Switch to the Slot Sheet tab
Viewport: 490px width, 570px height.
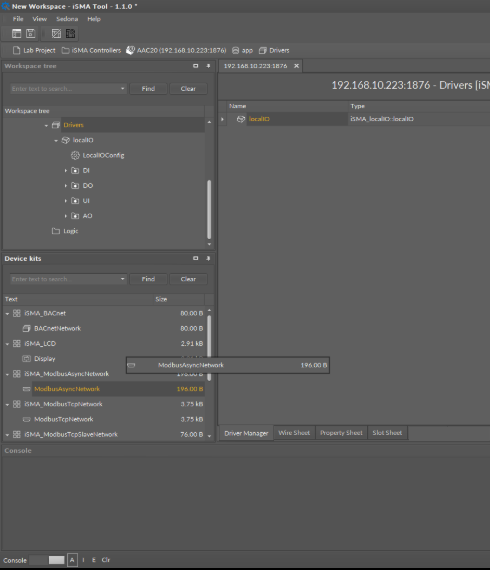pos(387,433)
